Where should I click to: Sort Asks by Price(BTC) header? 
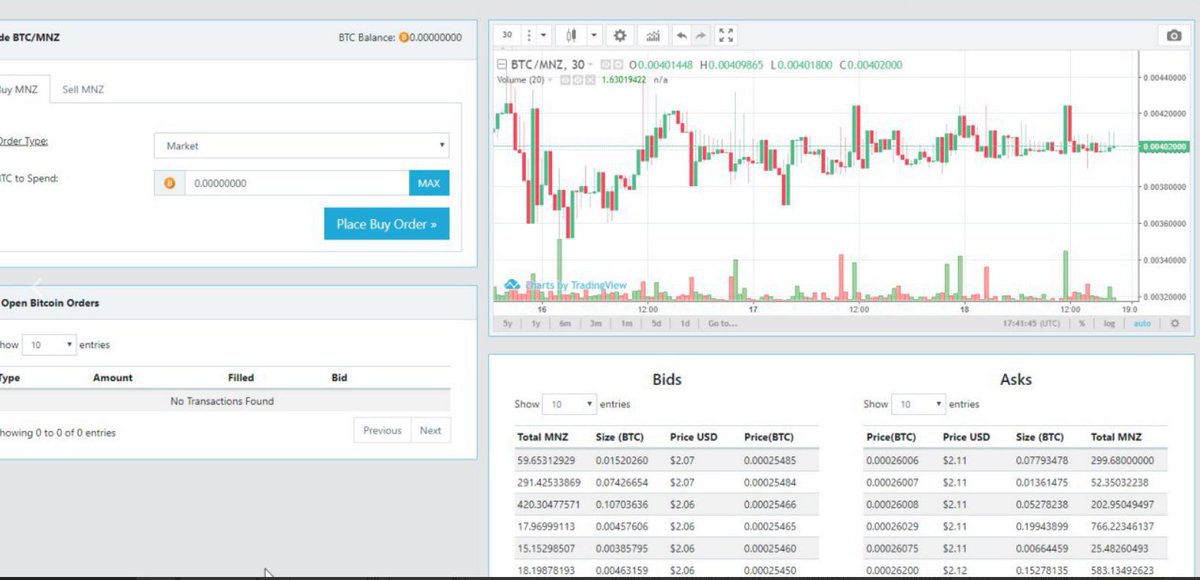coord(892,437)
